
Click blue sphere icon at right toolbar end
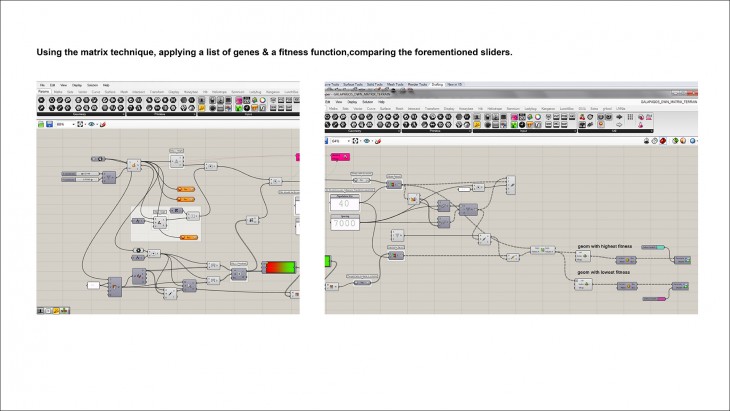693,141
